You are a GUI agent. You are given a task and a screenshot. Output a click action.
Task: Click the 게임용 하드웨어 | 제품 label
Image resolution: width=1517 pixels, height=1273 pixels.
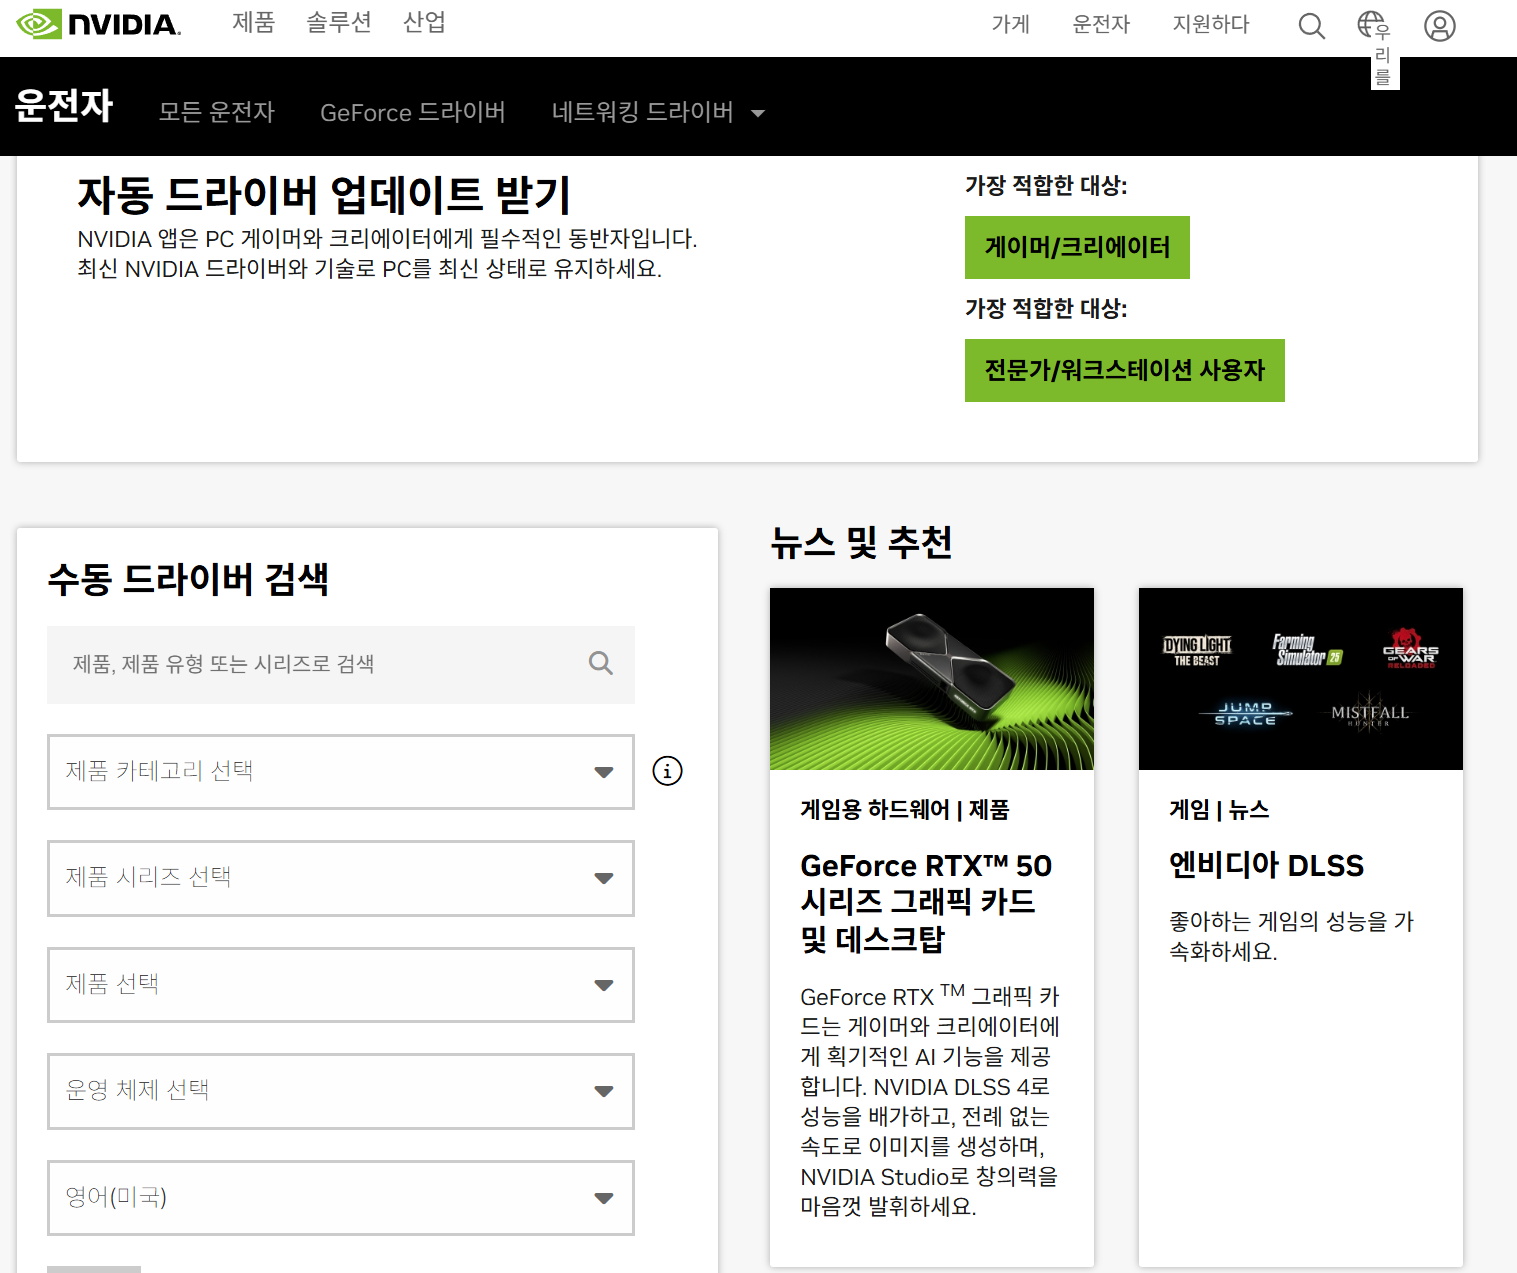(x=905, y=809)
